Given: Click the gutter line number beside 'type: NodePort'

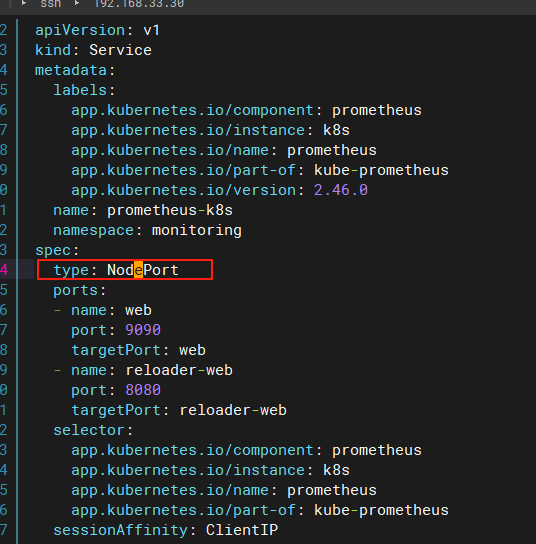Looking at the screenshot, I should coord(3,270).
